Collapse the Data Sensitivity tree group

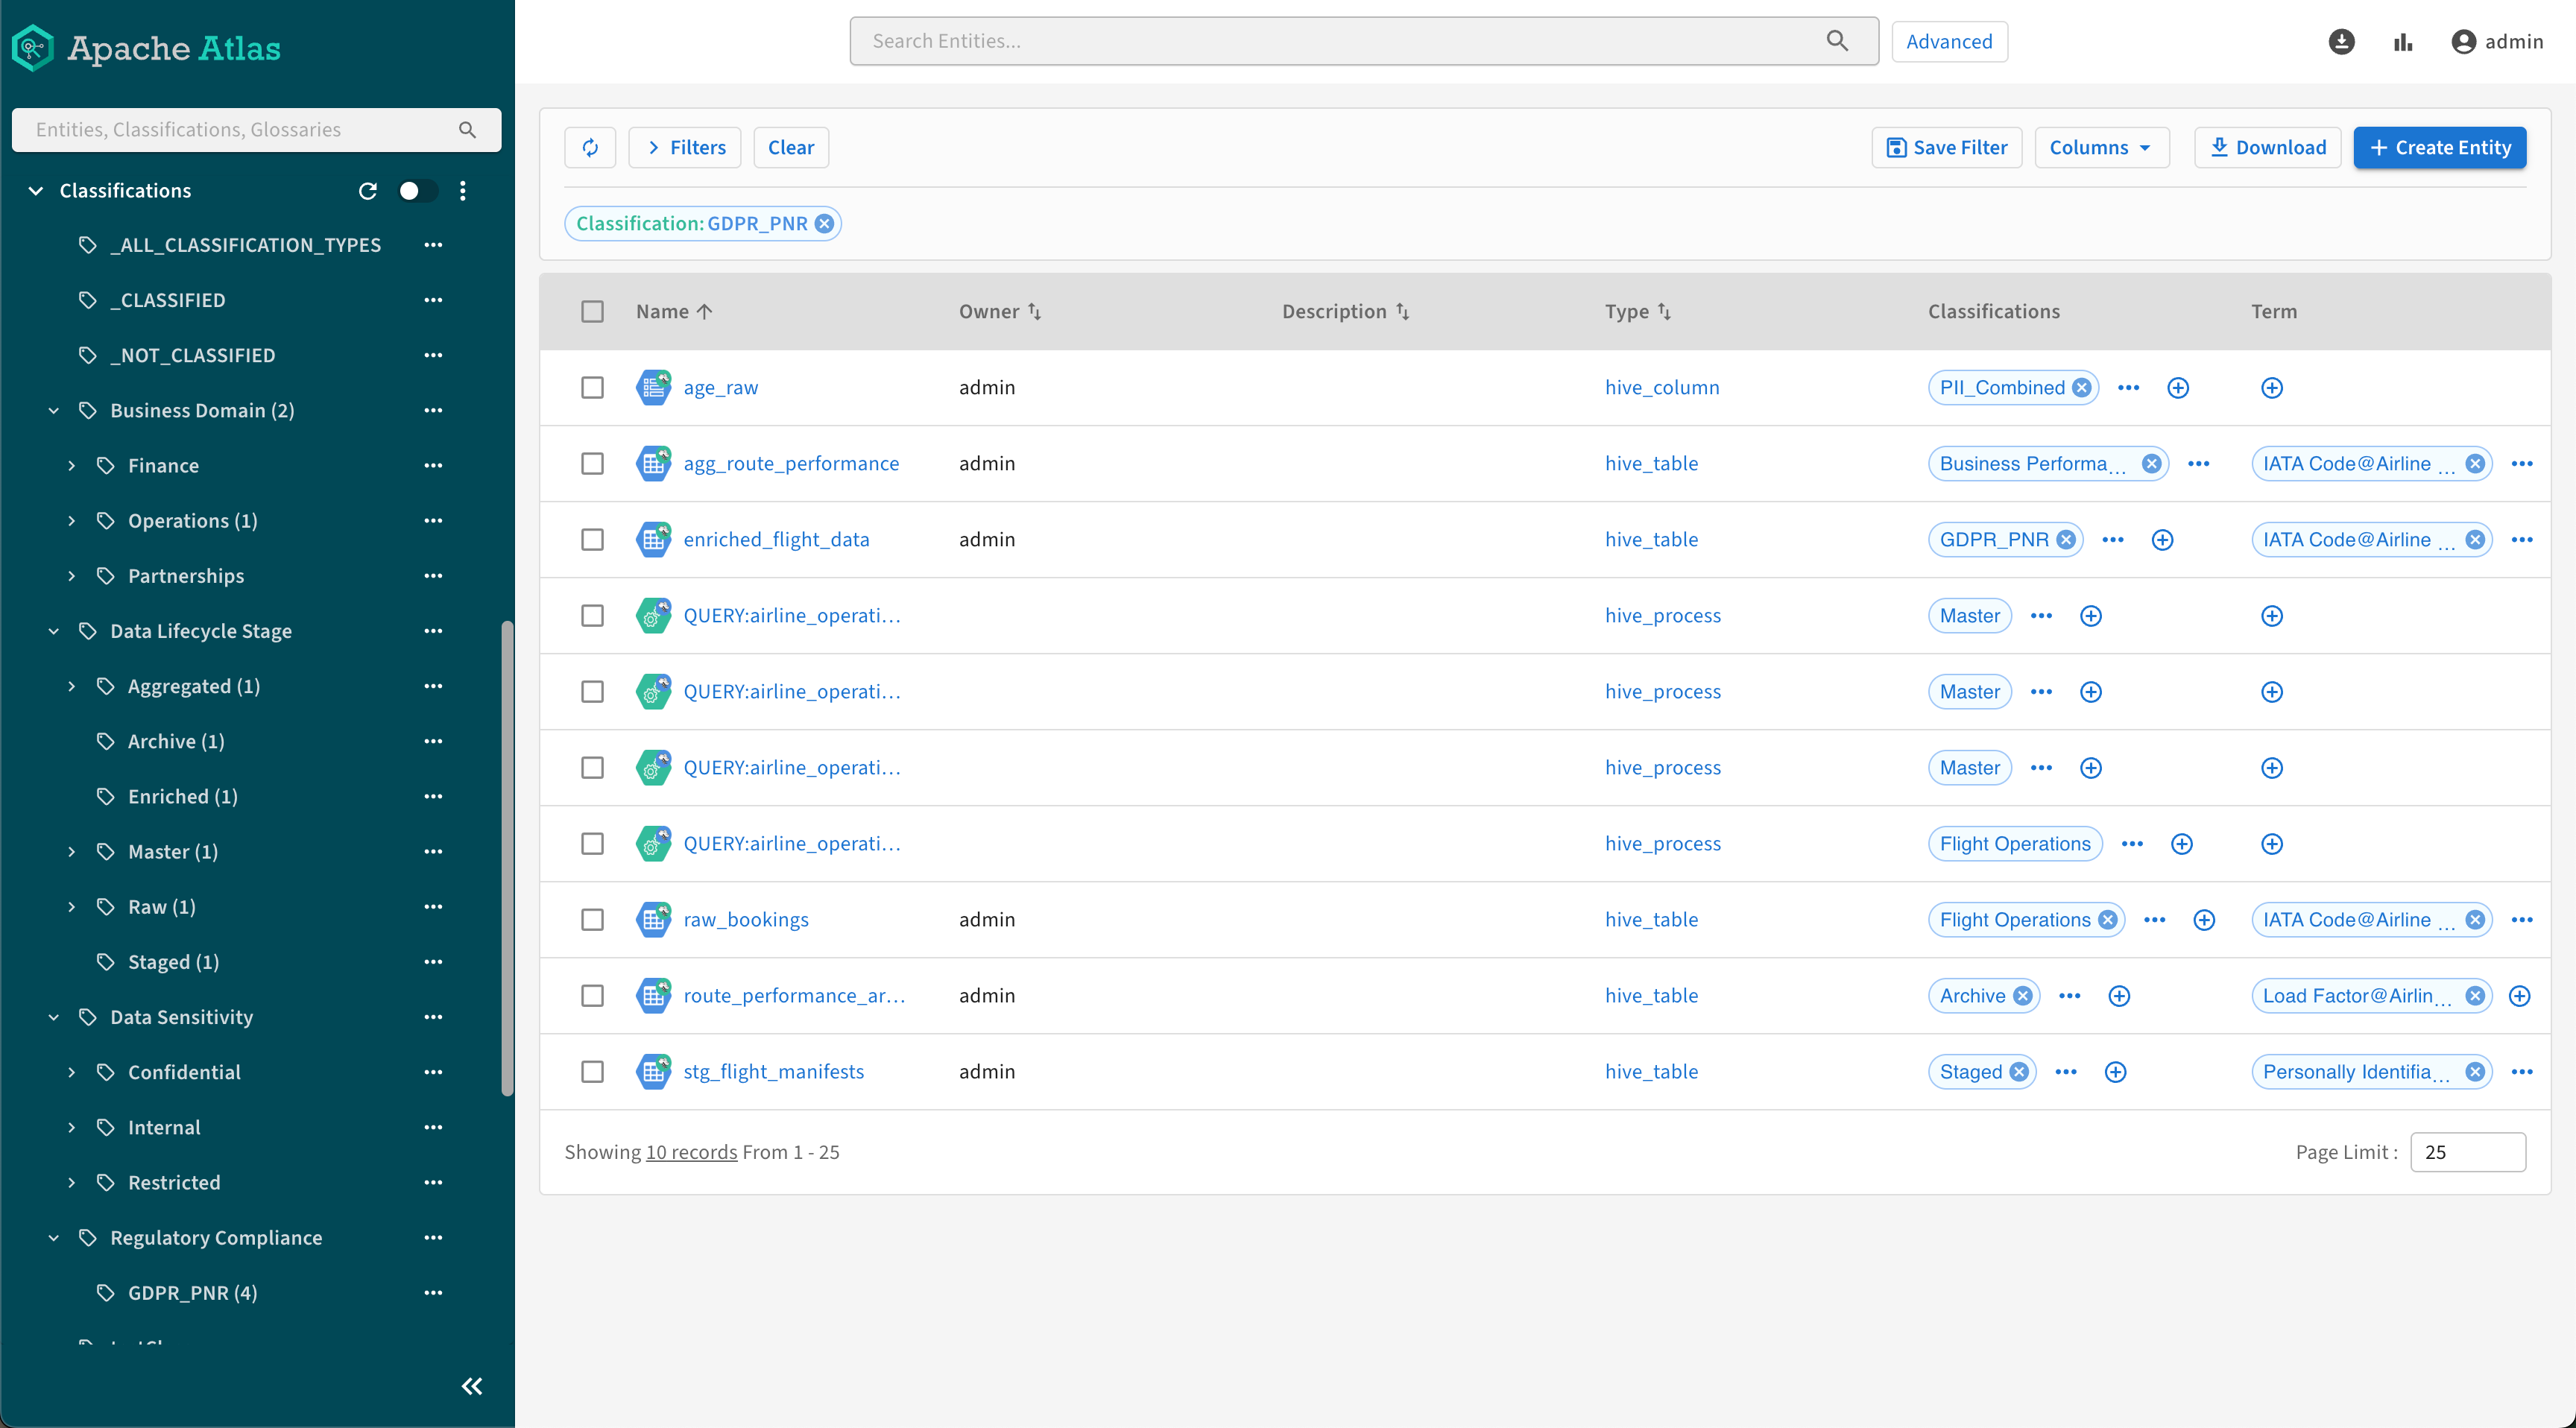coord(54,1017)
